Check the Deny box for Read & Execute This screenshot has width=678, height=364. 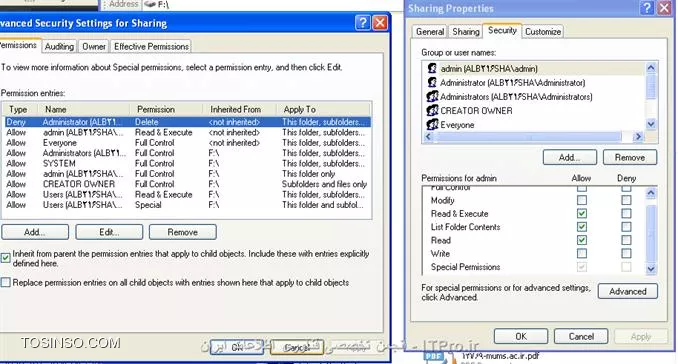pyautogui.click(x=626, y=214)
